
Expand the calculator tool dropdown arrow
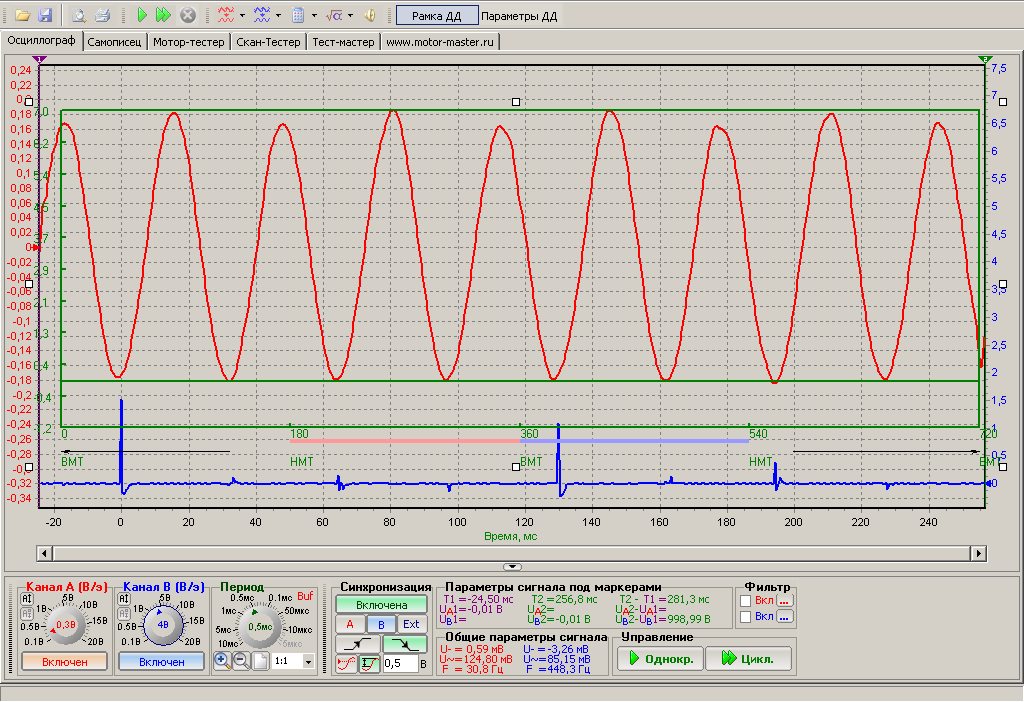click(314, 15)
